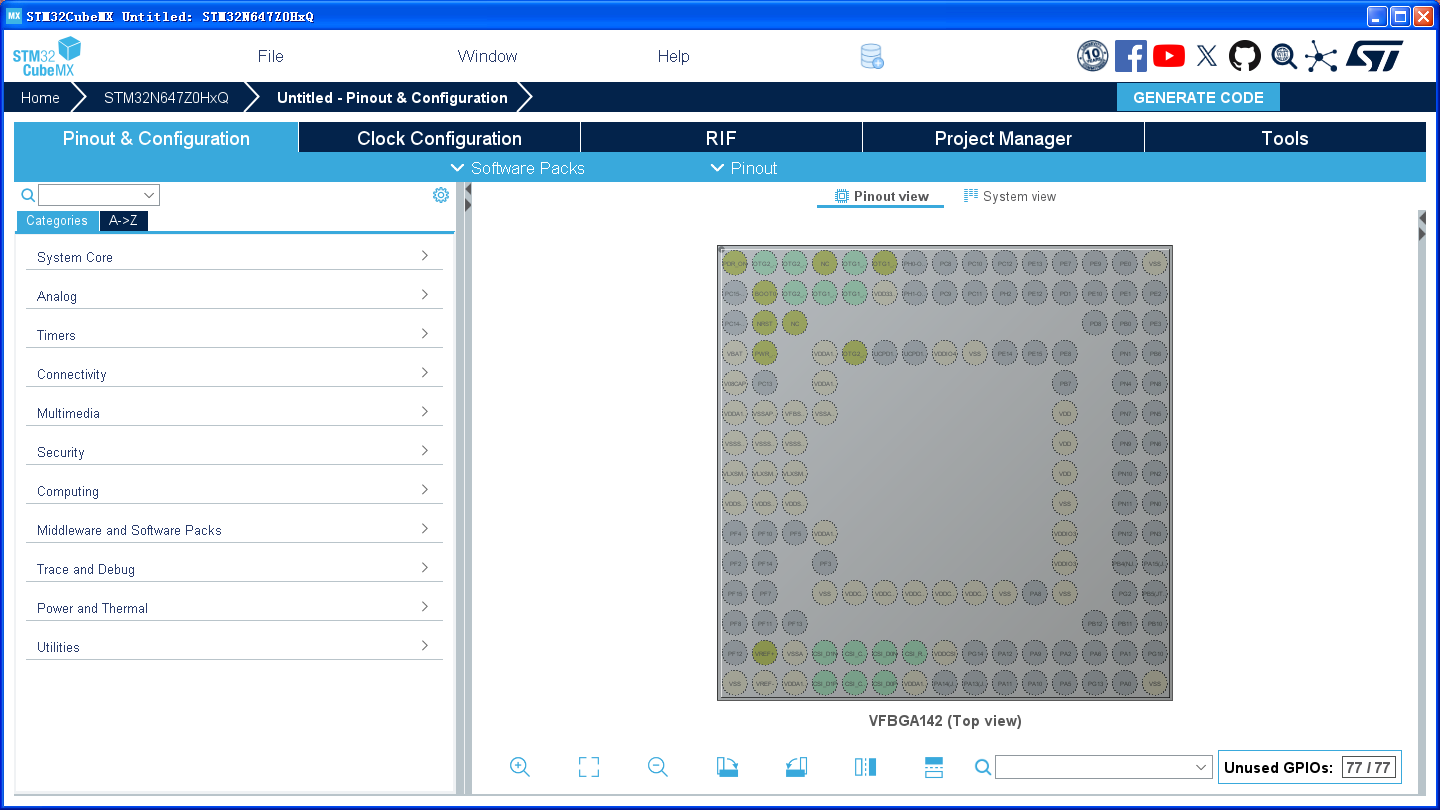Click pin PB12 on the chip
The image size is (1440, 810).
click(1095, 623)
